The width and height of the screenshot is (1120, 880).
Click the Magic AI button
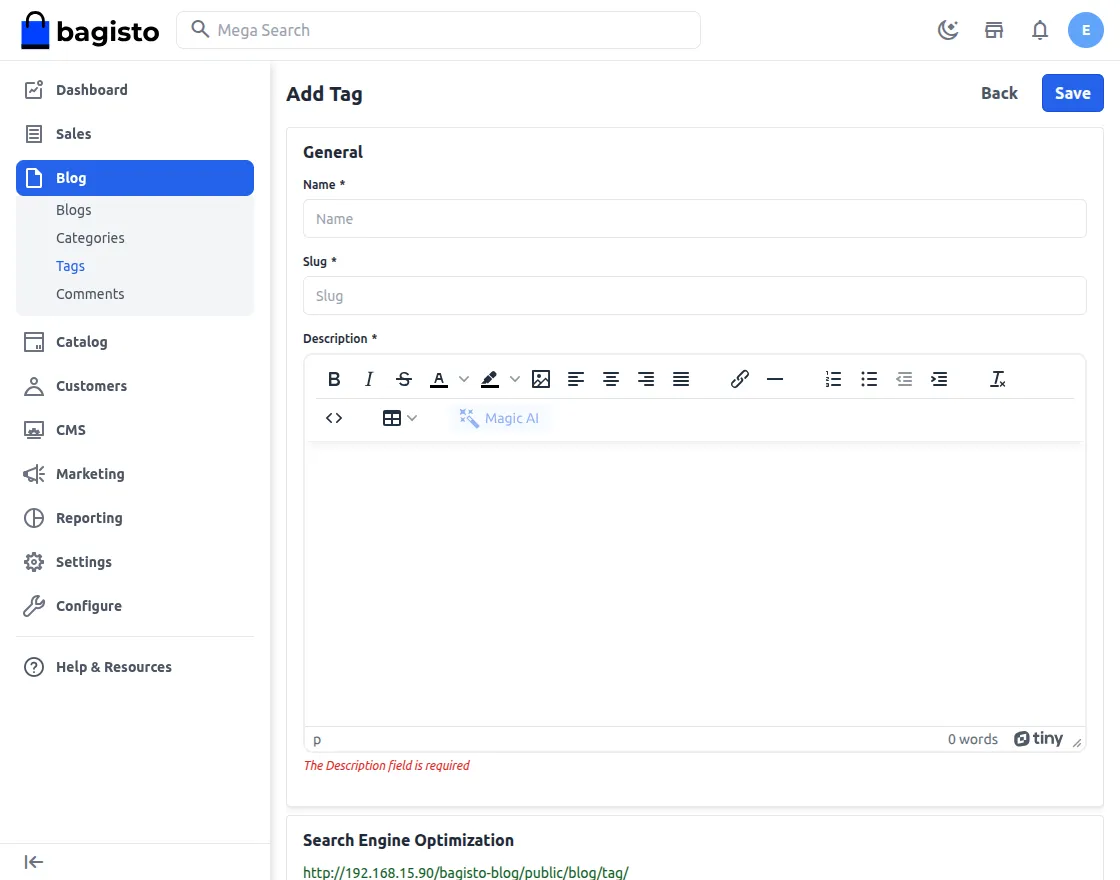coord(499,419)
